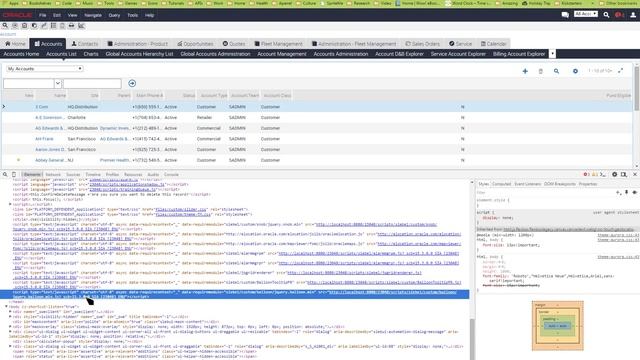
Task: Switch to the Opportunities screen tab
Action: (196, 44)
